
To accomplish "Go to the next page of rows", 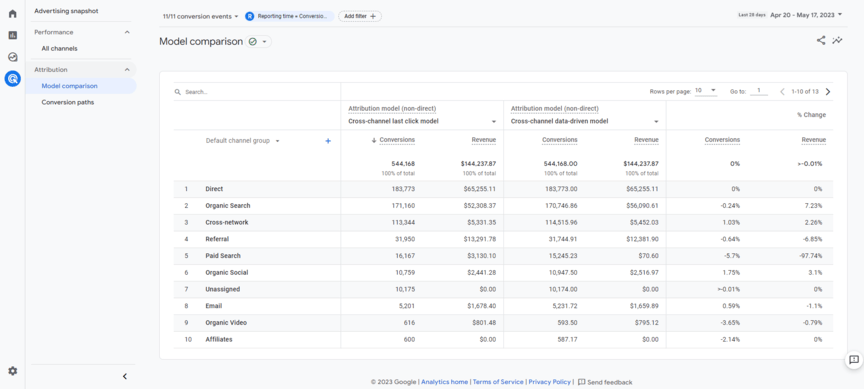I will 828,91.
